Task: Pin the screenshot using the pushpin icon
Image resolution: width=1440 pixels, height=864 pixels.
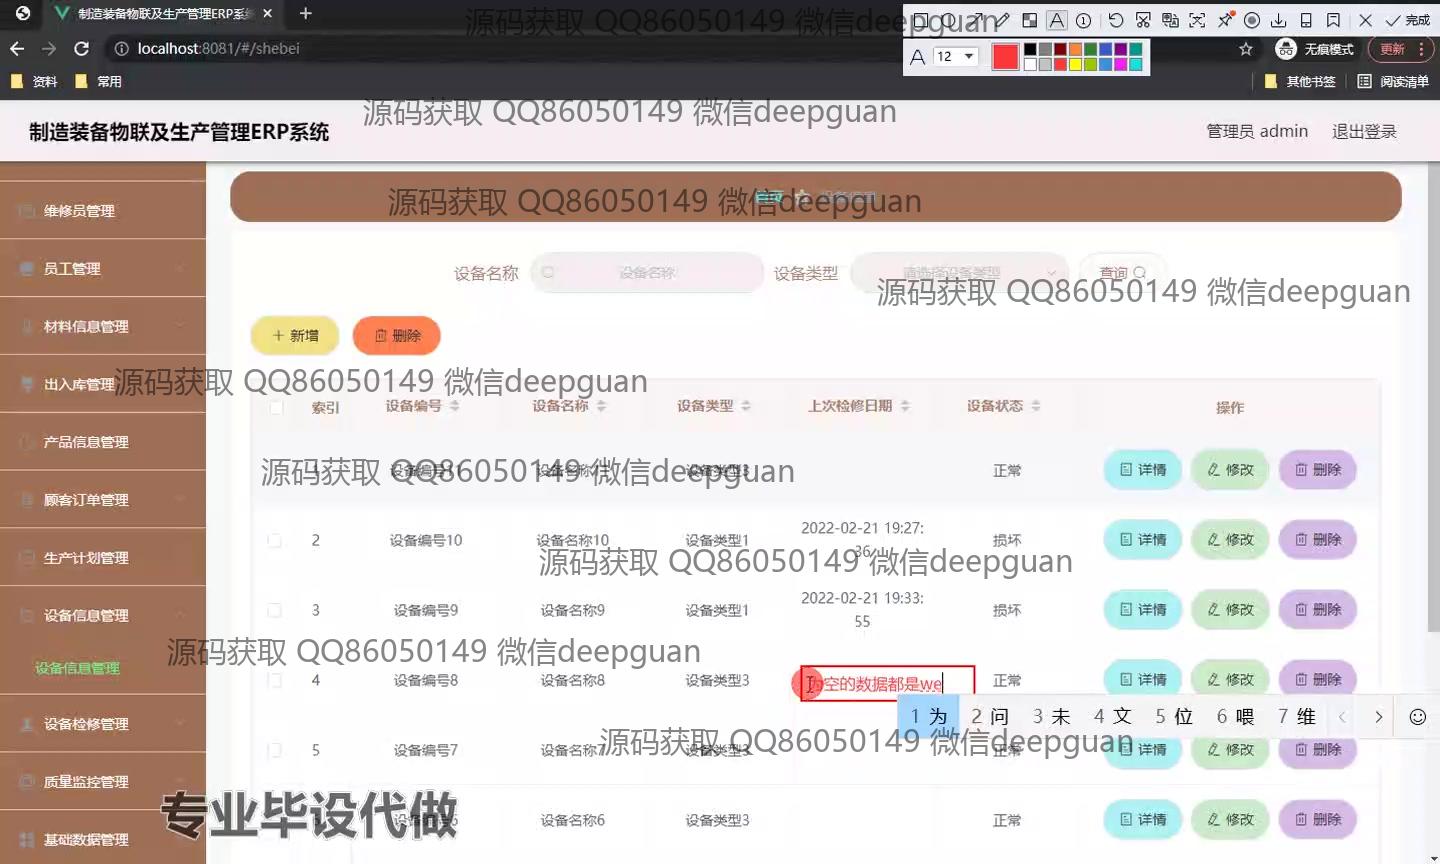Action: 1225,20
